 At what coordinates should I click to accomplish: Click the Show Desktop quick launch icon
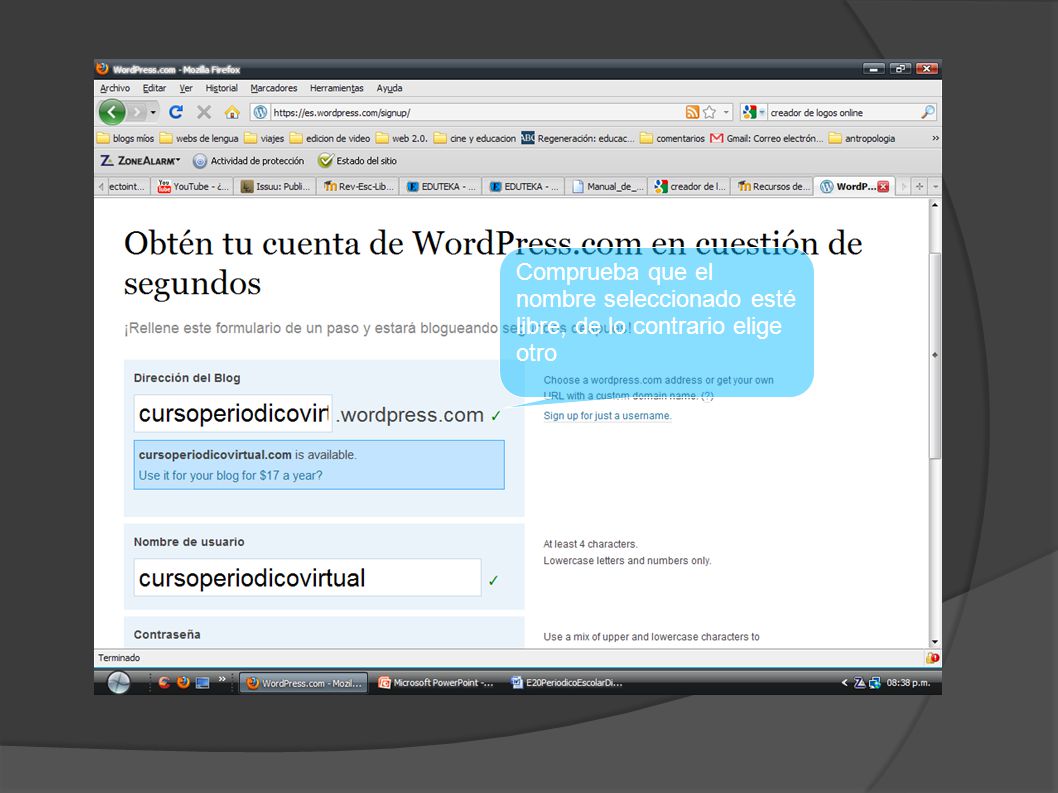[202, 682]
